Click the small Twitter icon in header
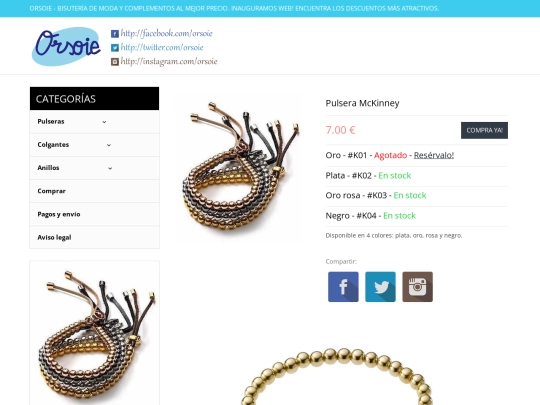Screen dimensions: 540x405 [115, 48]
